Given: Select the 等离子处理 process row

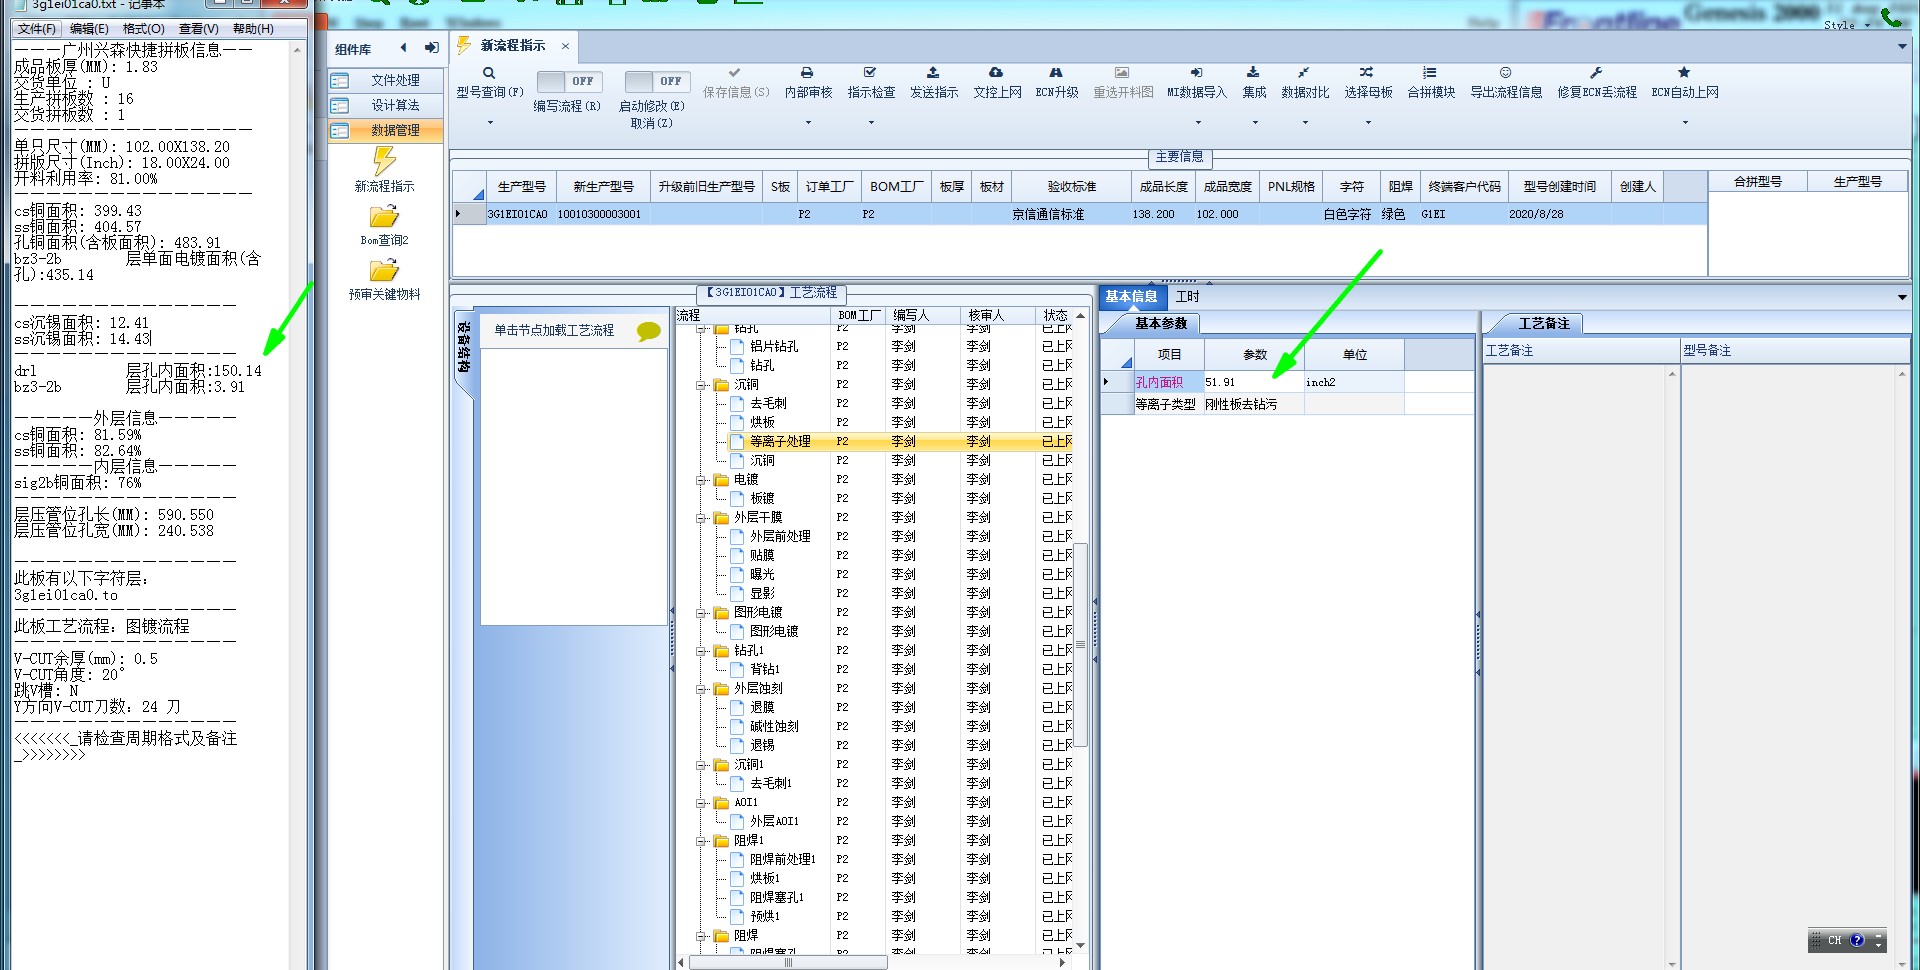Looking at the screenshot, I should [874, 442].
